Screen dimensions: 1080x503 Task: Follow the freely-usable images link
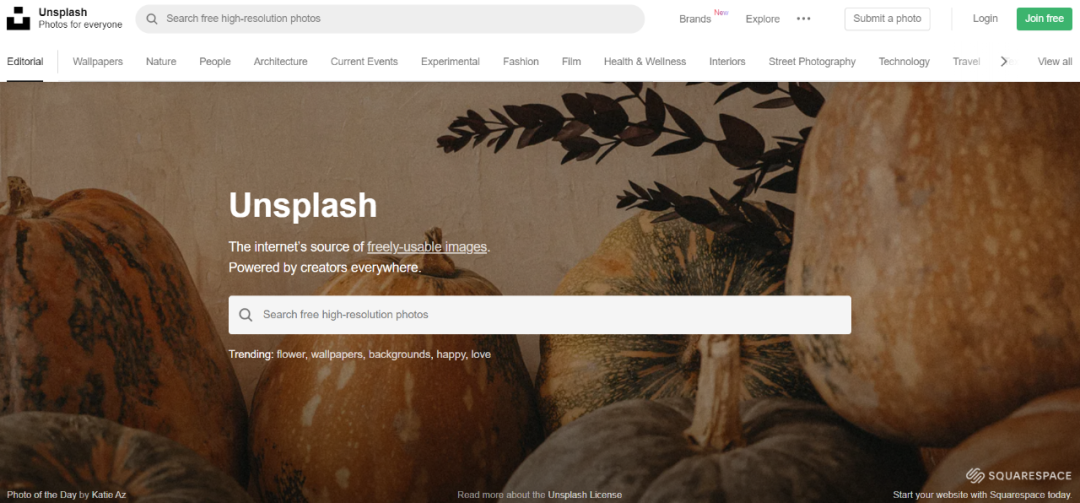click(x=427, y=247)
